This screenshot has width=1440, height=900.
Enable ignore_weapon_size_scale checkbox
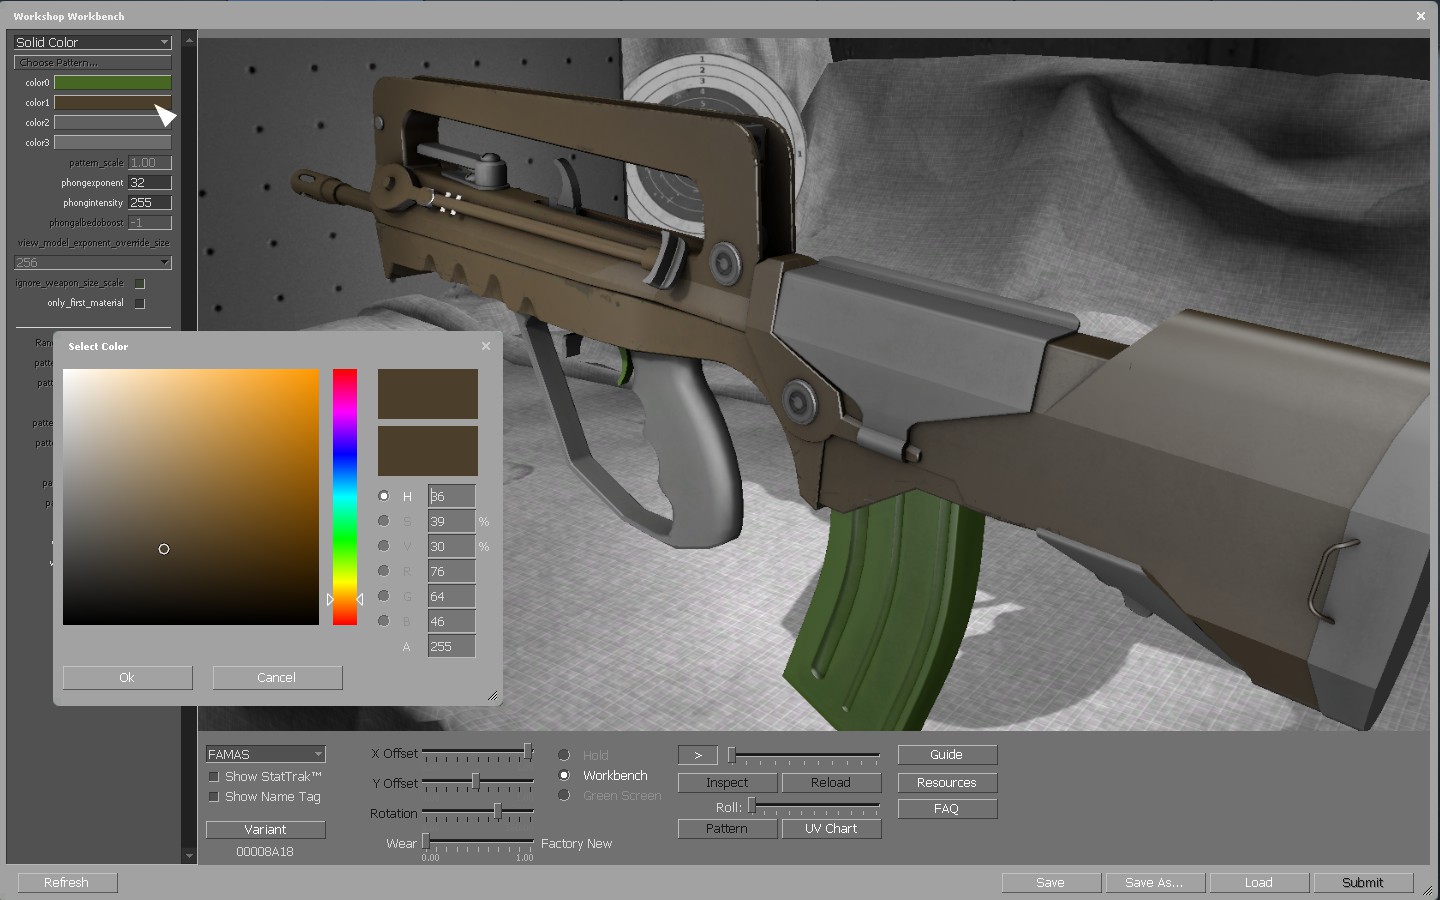(x=140, y=283)
